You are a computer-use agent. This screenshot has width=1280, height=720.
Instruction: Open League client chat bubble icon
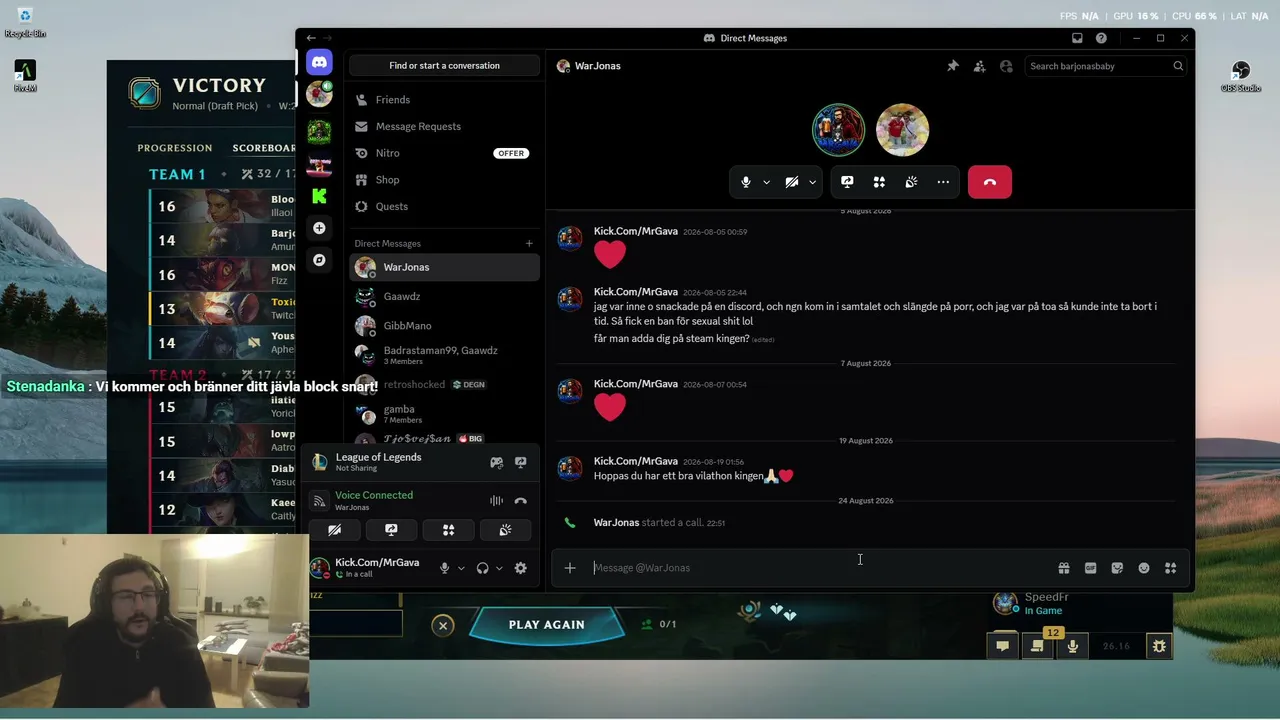1002,646
